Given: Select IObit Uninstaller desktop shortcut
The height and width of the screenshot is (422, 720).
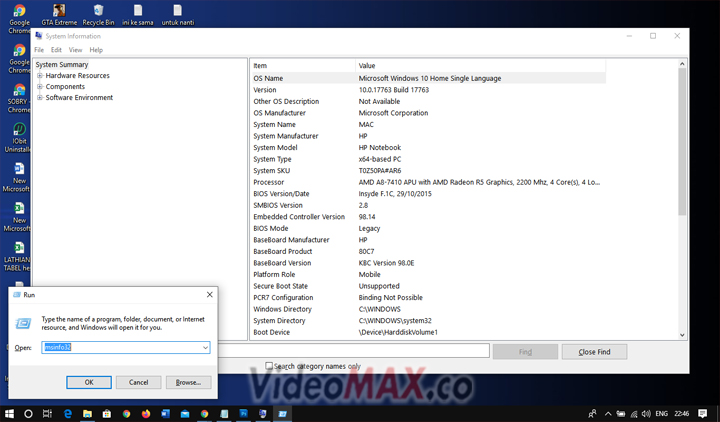Looking at the screenshot, I should tap(18, 137).
